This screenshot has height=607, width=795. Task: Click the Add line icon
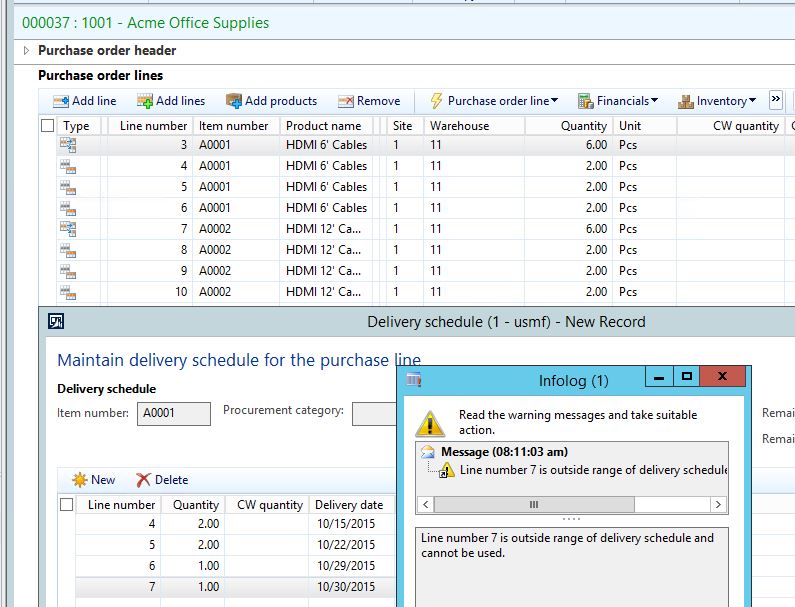pyautogui.click(x=60, y=101)
